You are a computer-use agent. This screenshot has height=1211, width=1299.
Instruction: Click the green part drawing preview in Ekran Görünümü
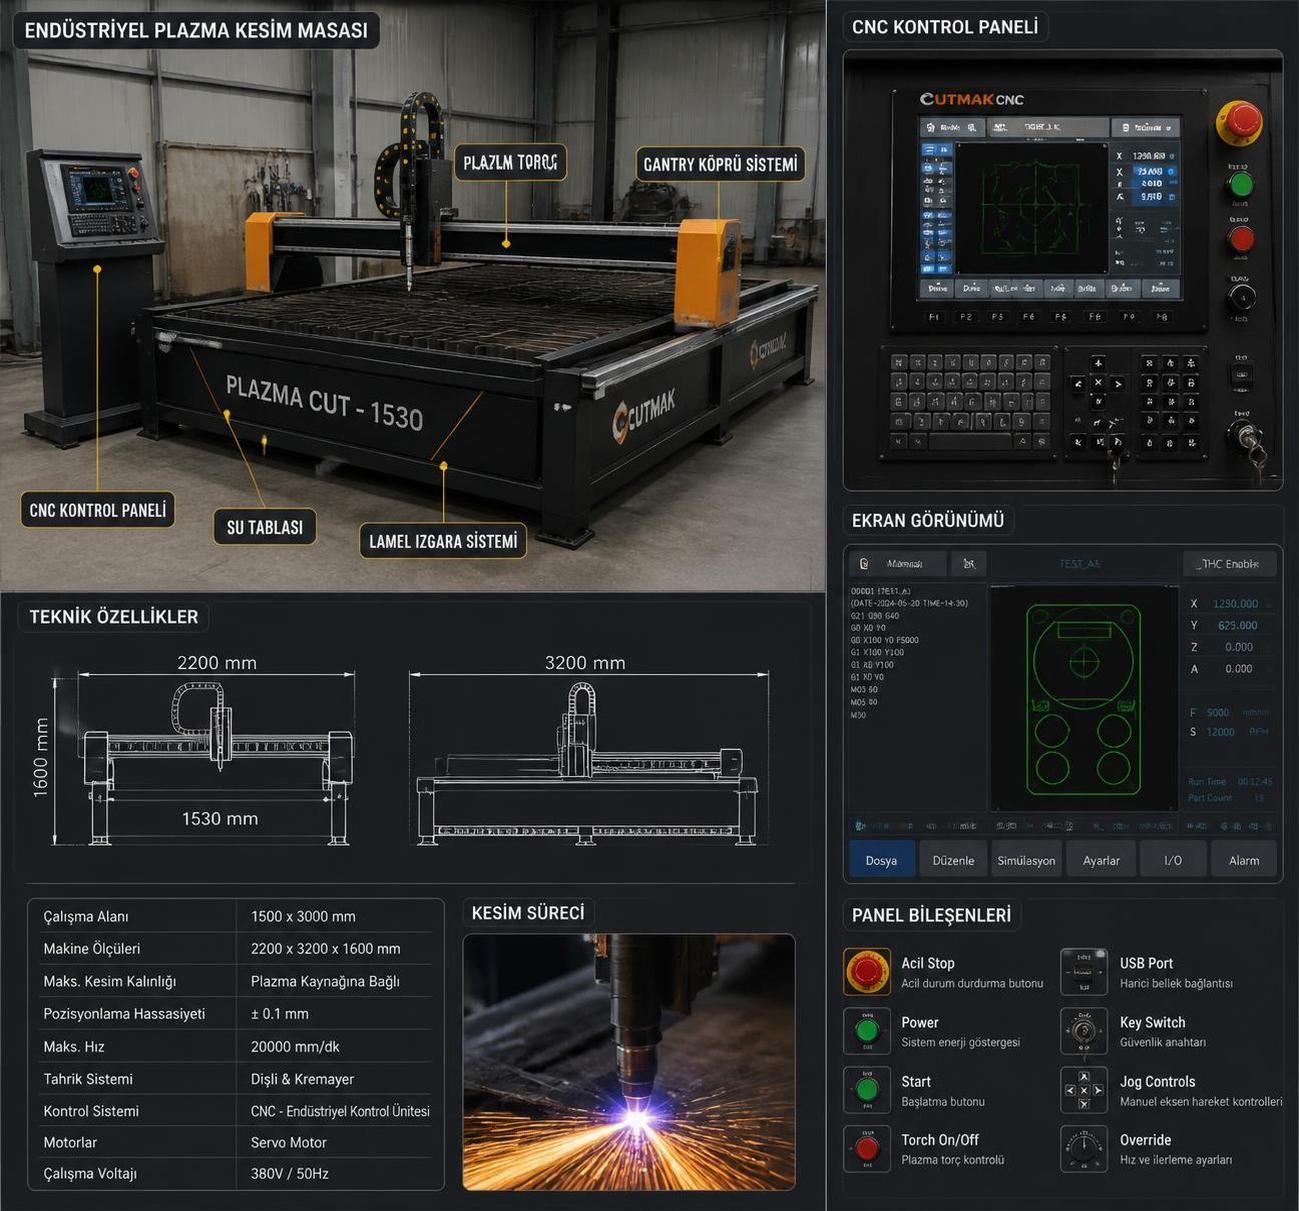point(1084,699)
